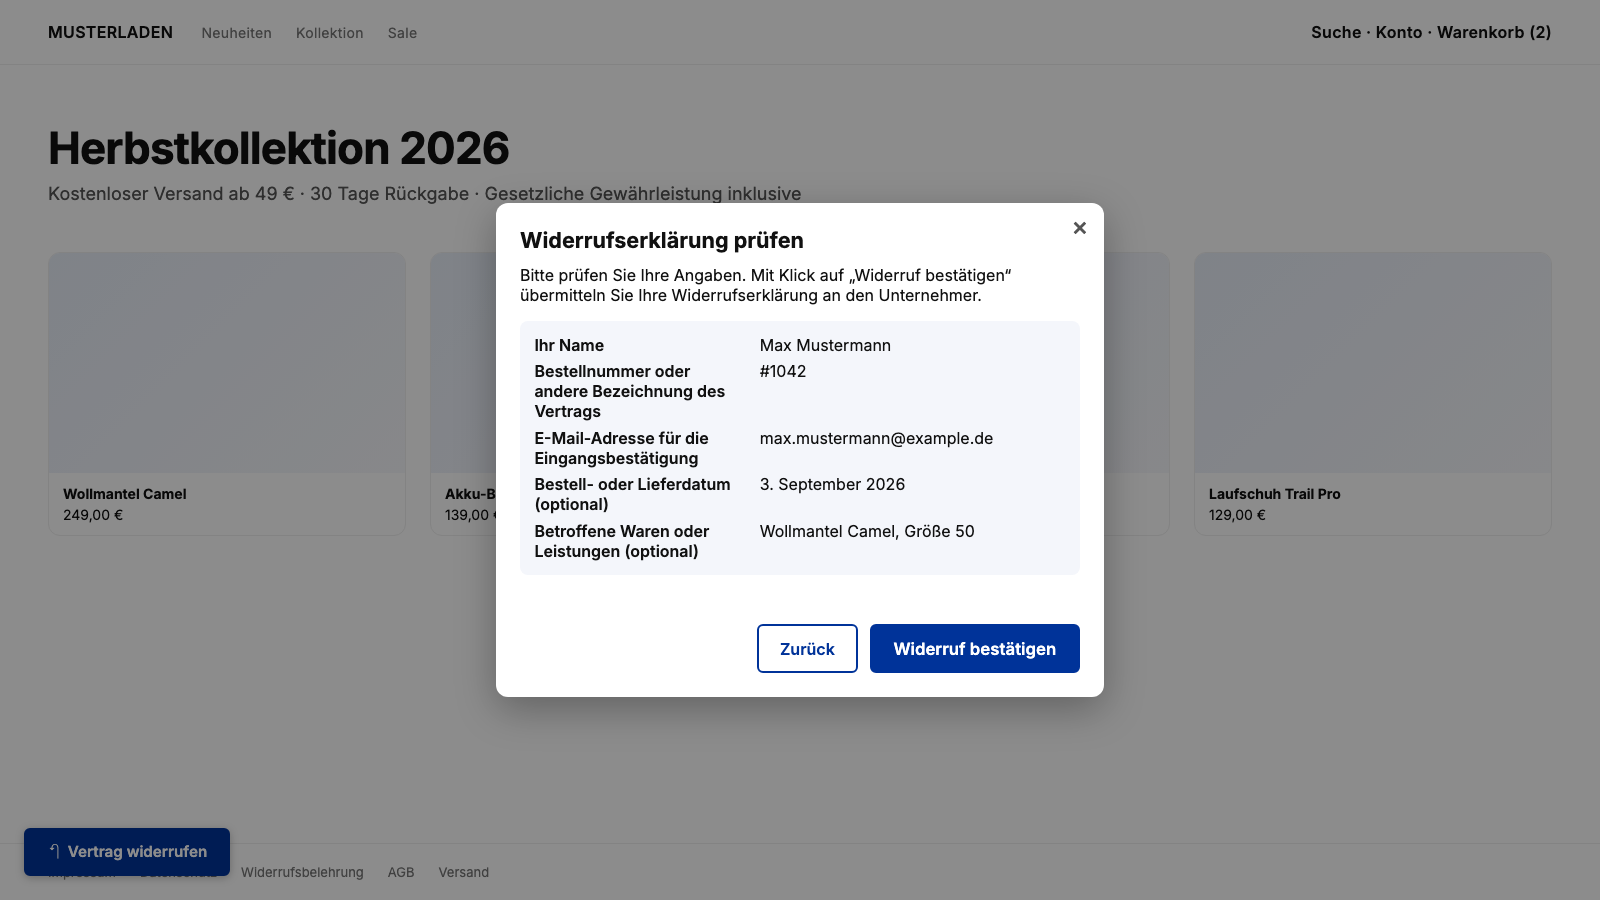Screen dimensions: 1600x900
Task: Click the Wollmantel Camel product title
Action: click(125, 494)
